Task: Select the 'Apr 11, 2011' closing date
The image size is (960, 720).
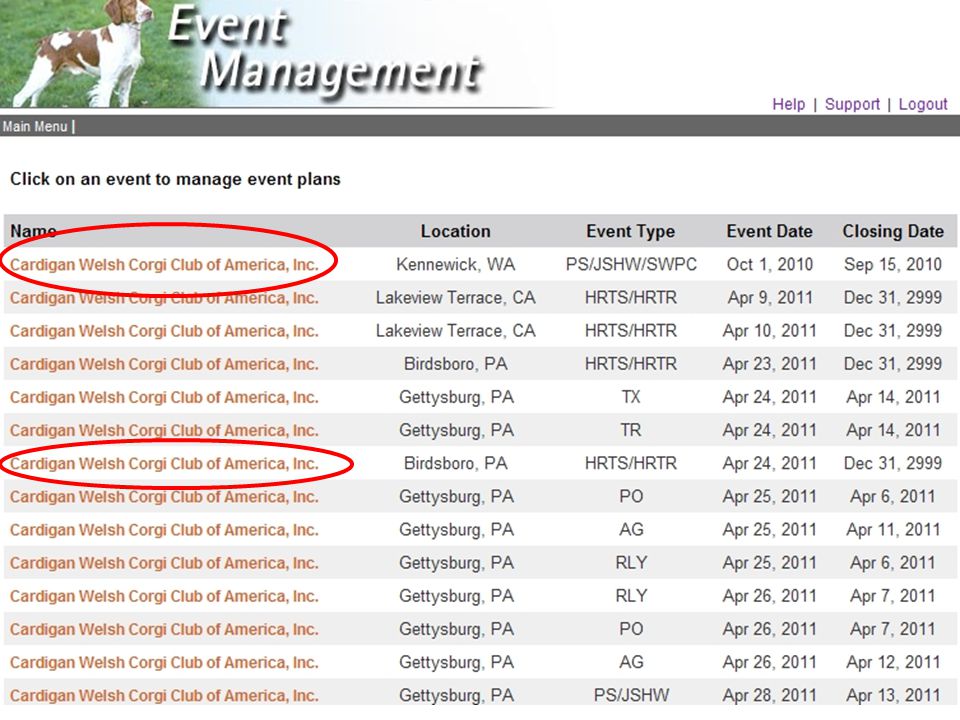Action: point(893,529)
